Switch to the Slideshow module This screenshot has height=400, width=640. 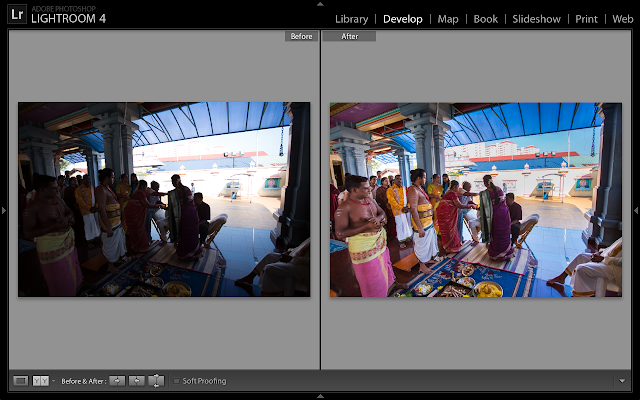tap(536, 19)
